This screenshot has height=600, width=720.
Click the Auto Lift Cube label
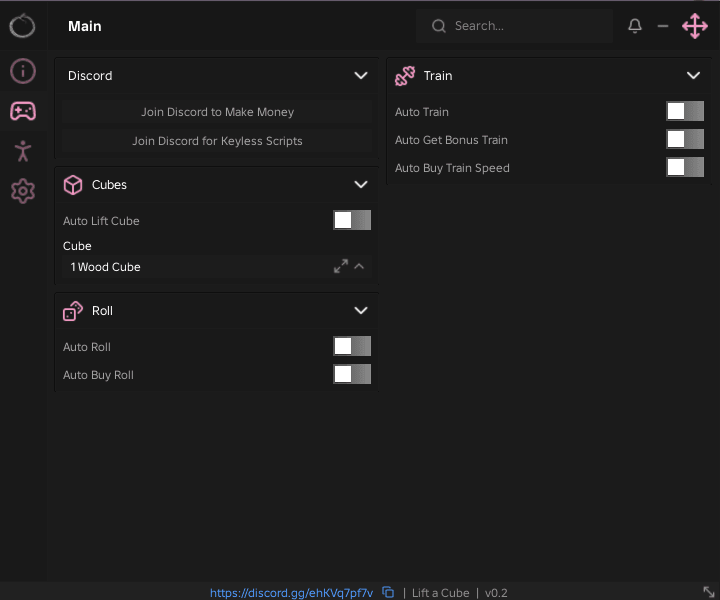(101, 221)
